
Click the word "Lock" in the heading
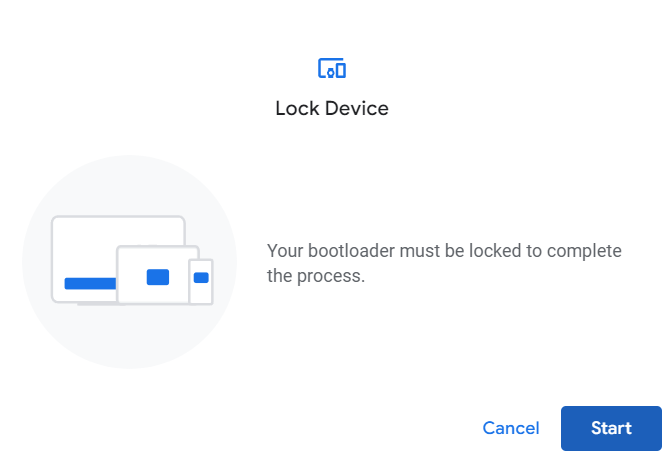pos(295,108)
